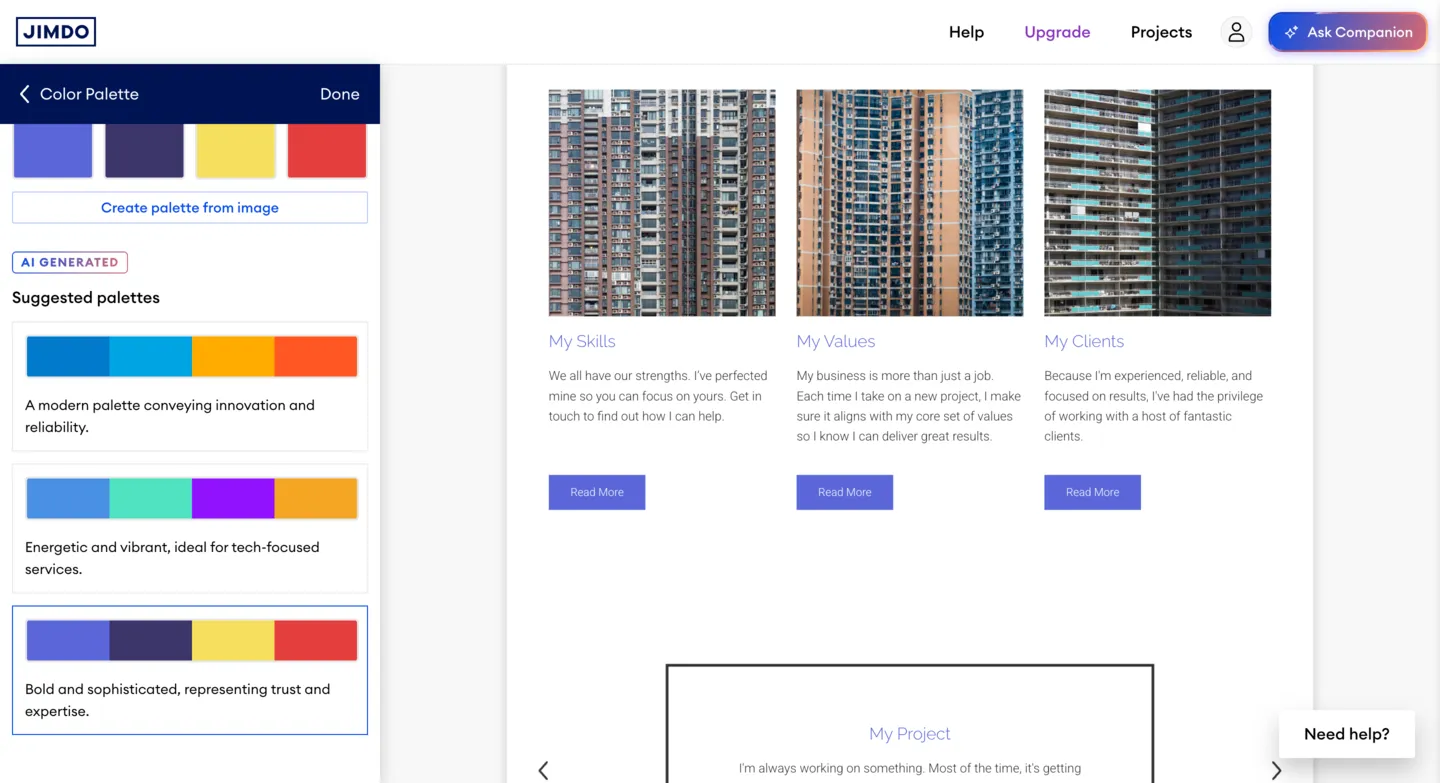This screenshot has width=1440, height=783.
Task: Click Create palette from image button
Action: tap(190, 208)
